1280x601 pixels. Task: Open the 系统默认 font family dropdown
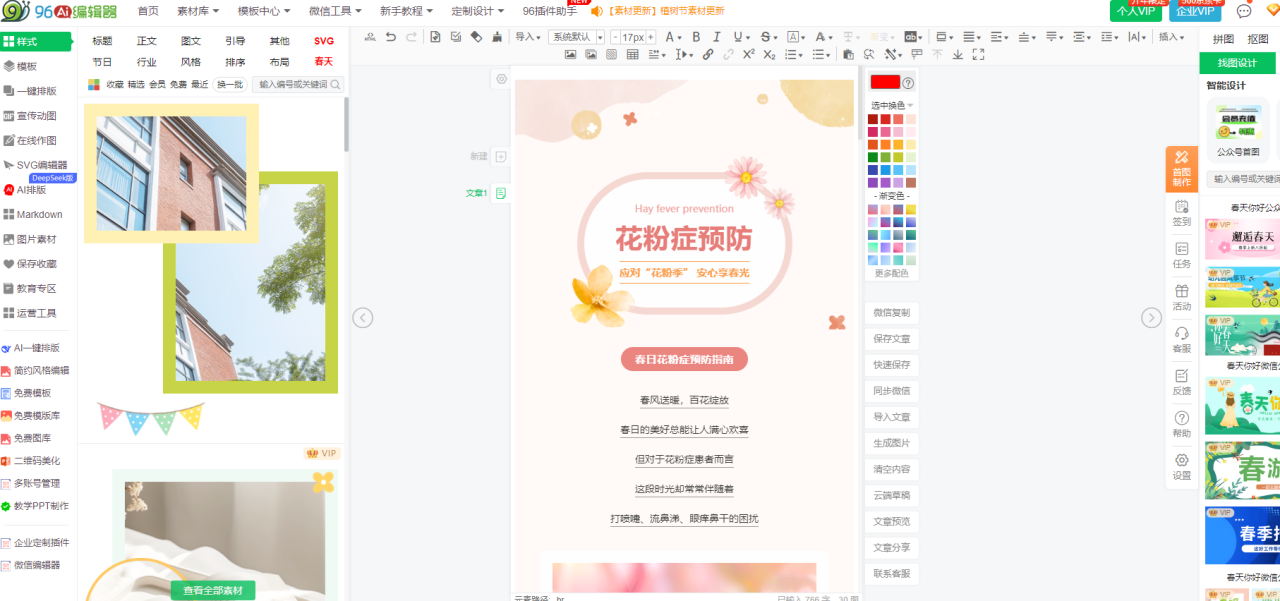(578, 37)
